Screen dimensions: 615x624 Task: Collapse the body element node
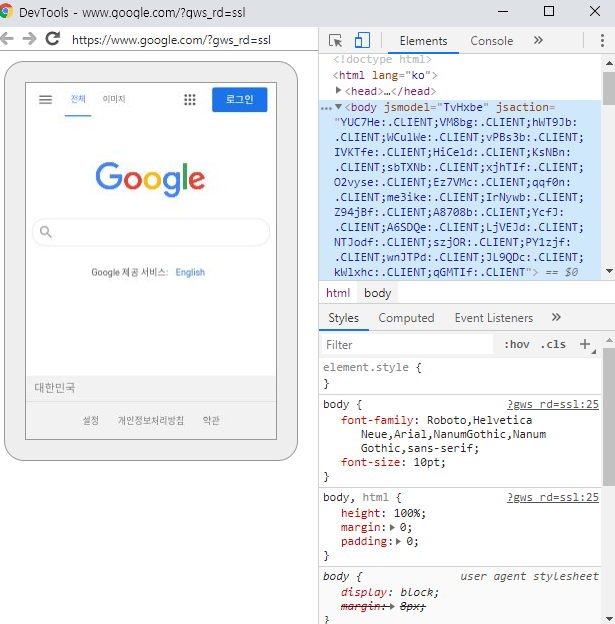(x=338, y=107)
